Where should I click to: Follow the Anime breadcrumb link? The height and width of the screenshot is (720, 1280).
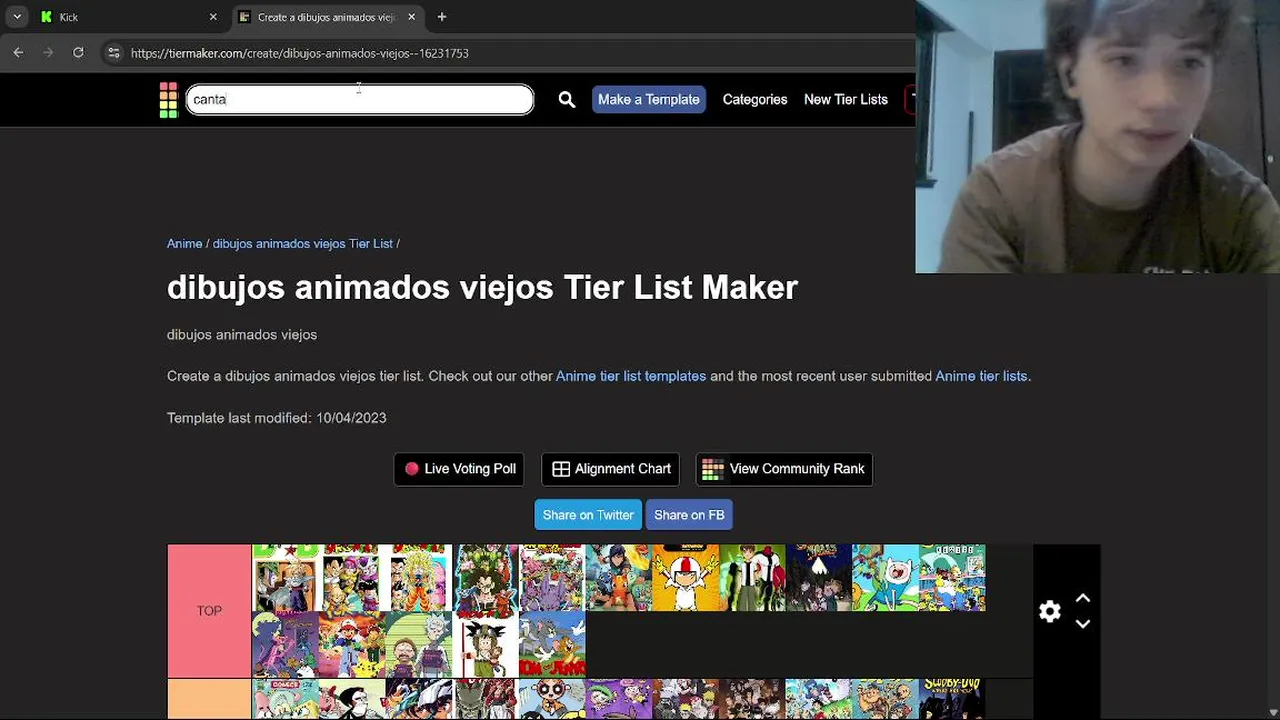(184, 244)
